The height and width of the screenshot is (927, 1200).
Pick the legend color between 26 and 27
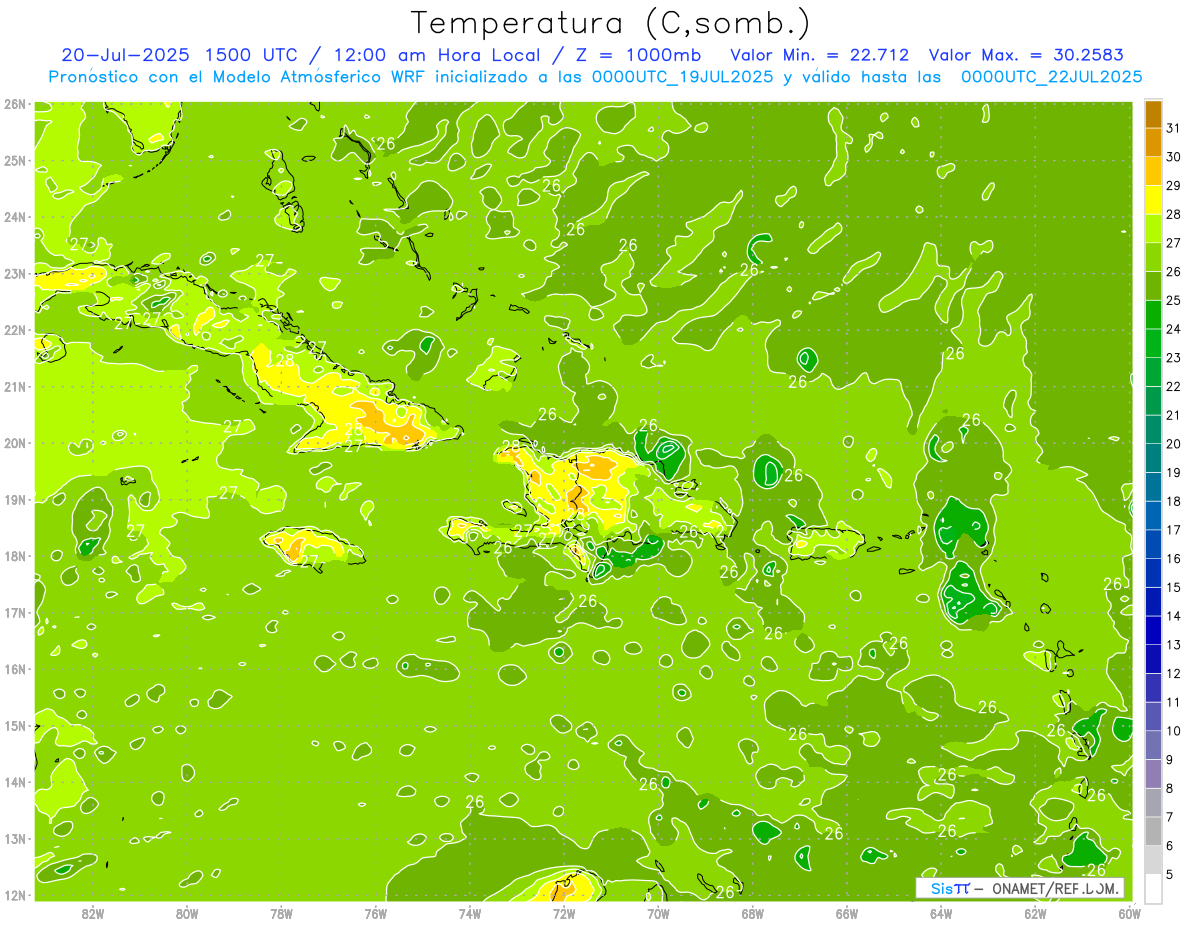click(1153, 257)
